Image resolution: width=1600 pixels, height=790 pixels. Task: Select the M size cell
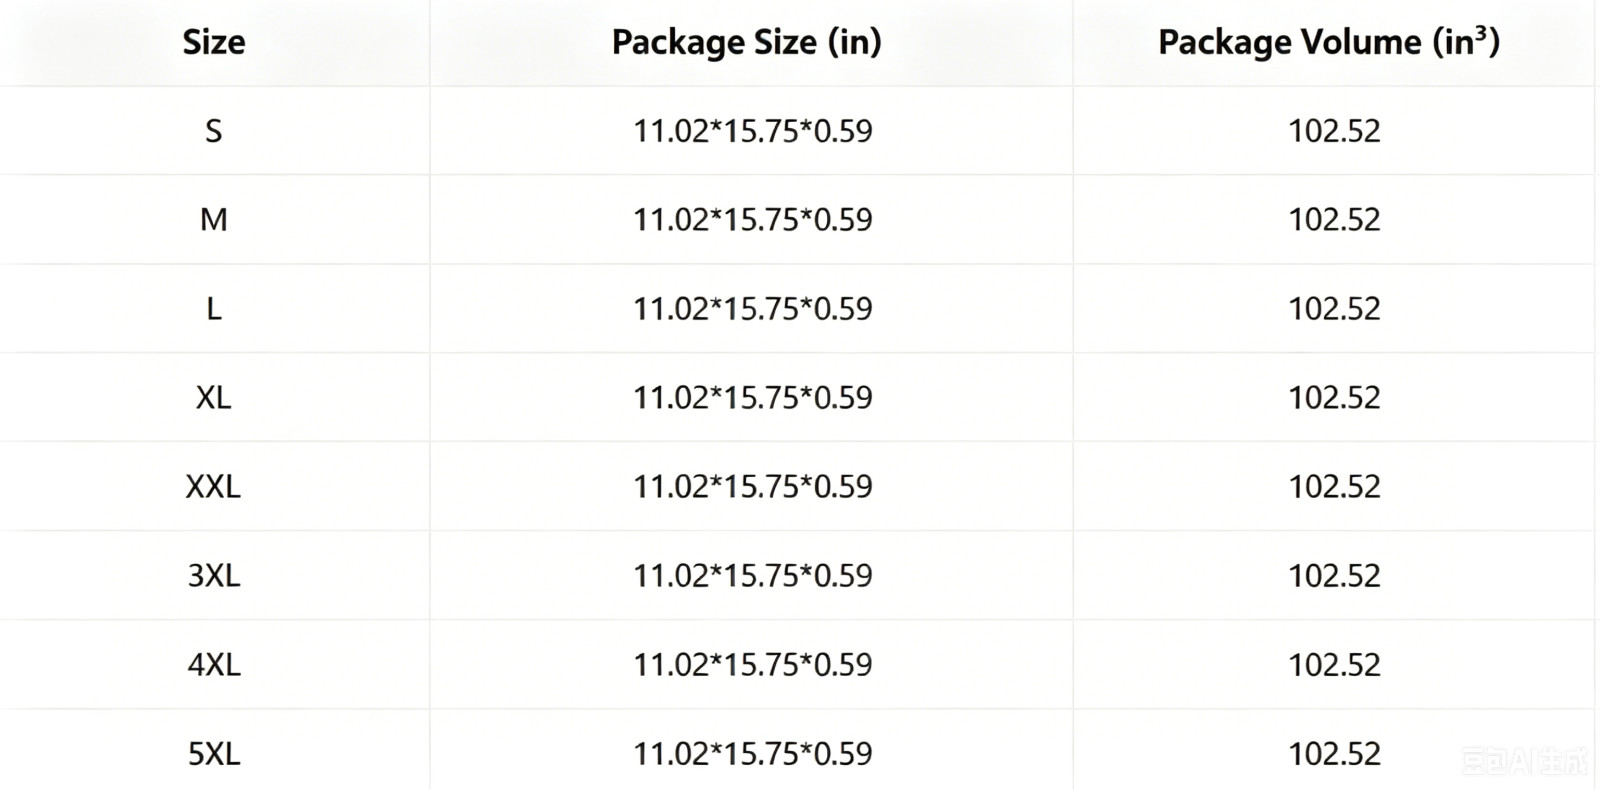[213, 220]
